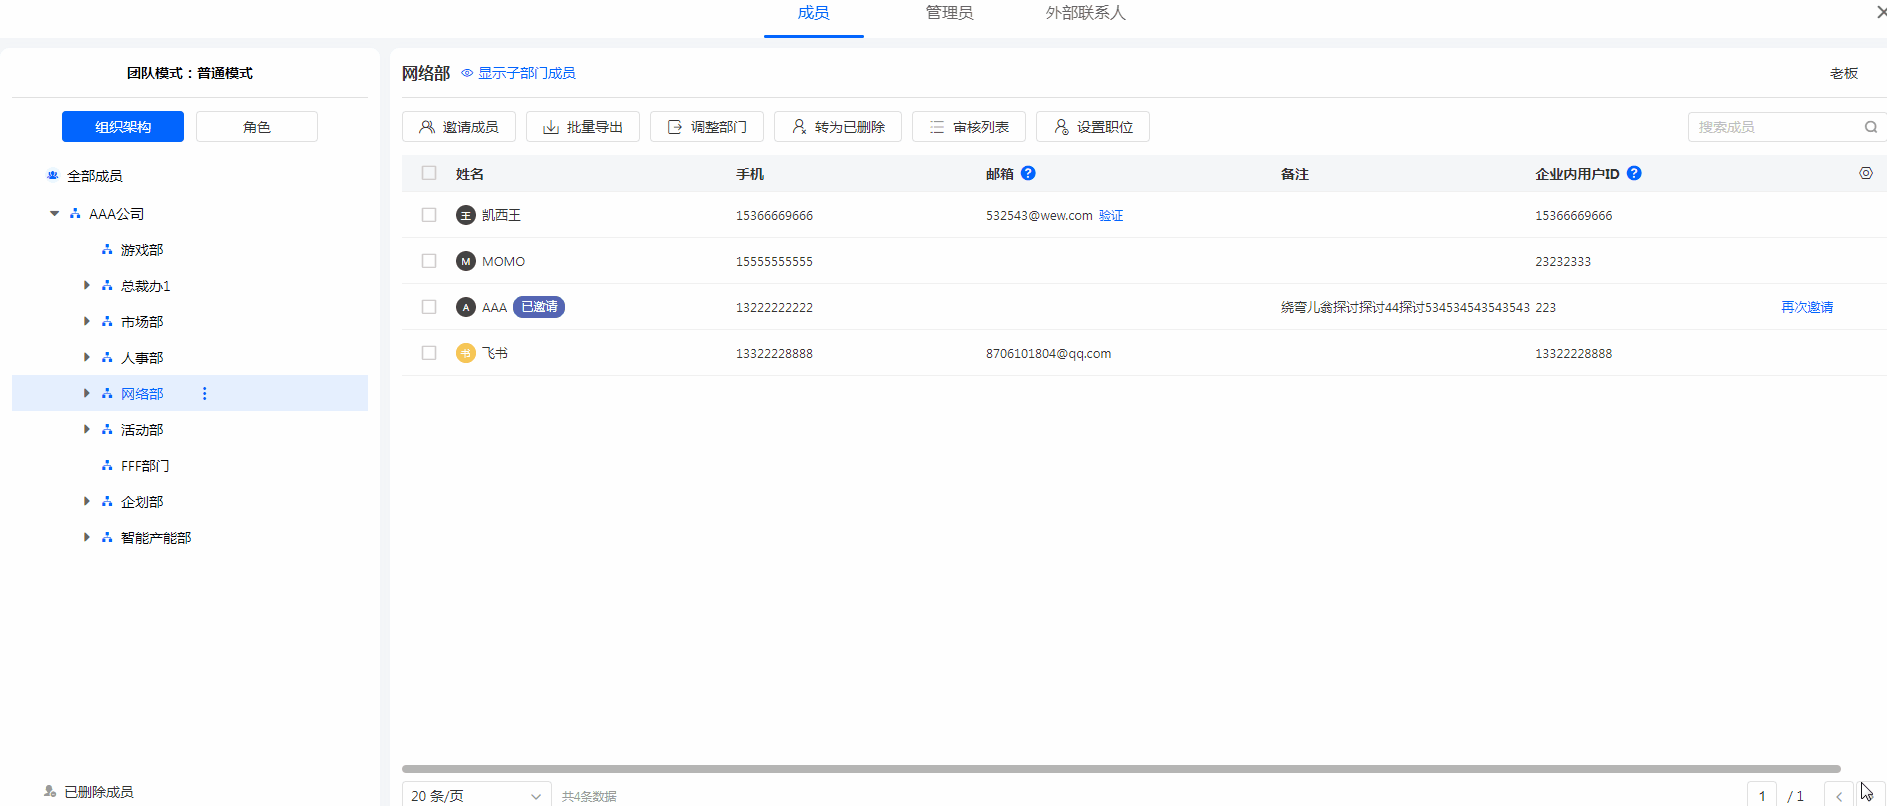This screenshot has height=806, width=1887.
Task: Click the horizontal scrollbar below the table
Action: (x=1120, y=769)
